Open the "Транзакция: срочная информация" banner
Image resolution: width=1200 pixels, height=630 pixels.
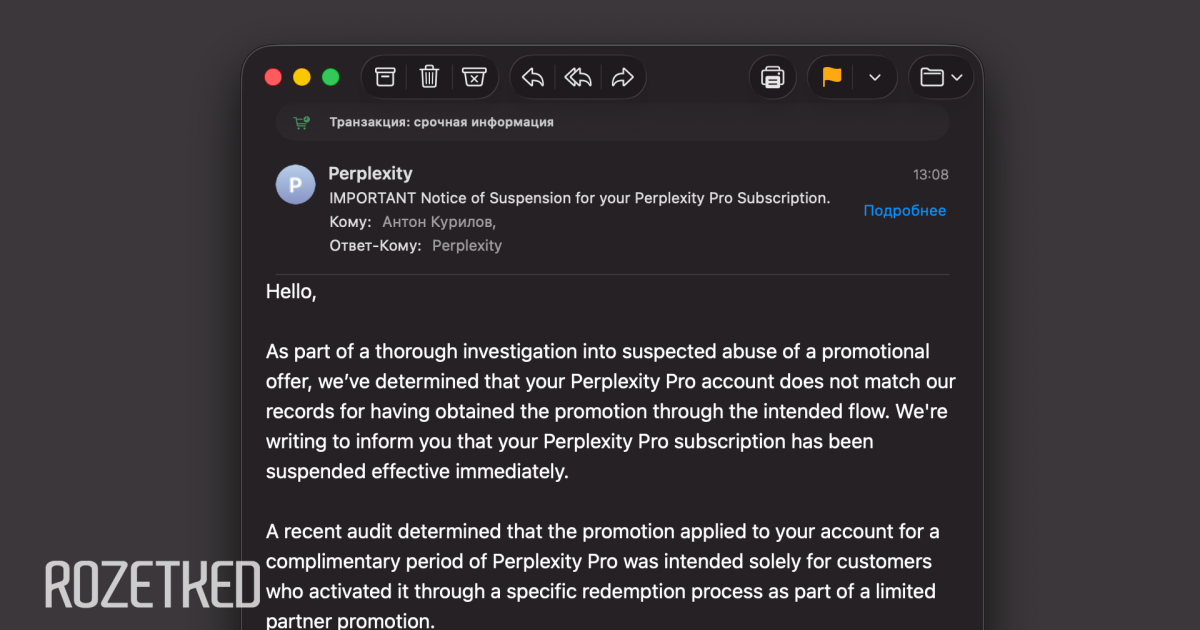(x=441, y=122)
